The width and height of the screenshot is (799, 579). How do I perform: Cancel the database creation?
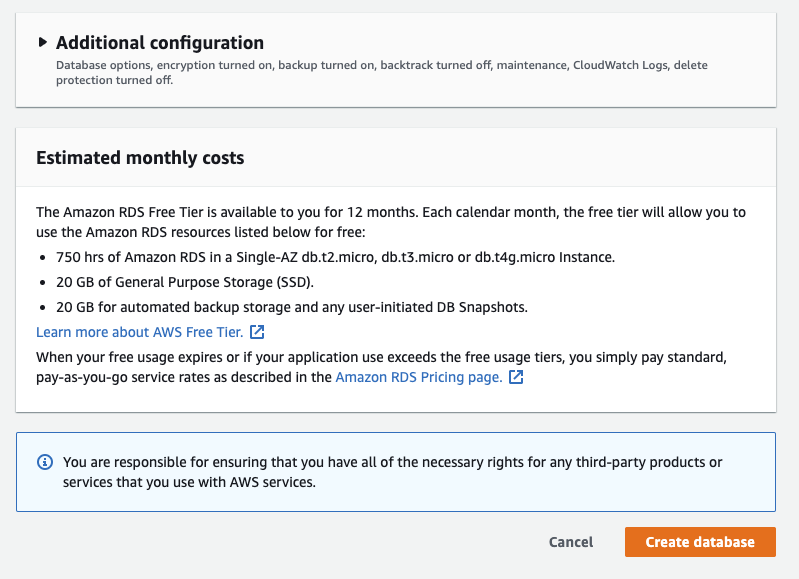click(x=571, y=542)
